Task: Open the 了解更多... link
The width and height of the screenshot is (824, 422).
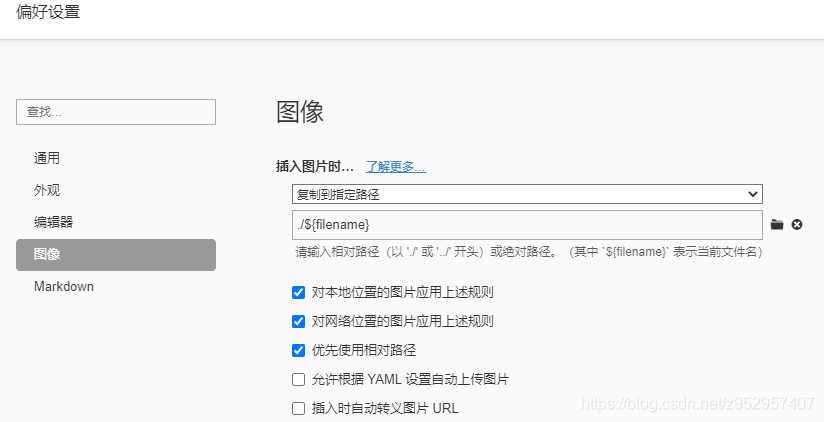Action: (396, 167)
